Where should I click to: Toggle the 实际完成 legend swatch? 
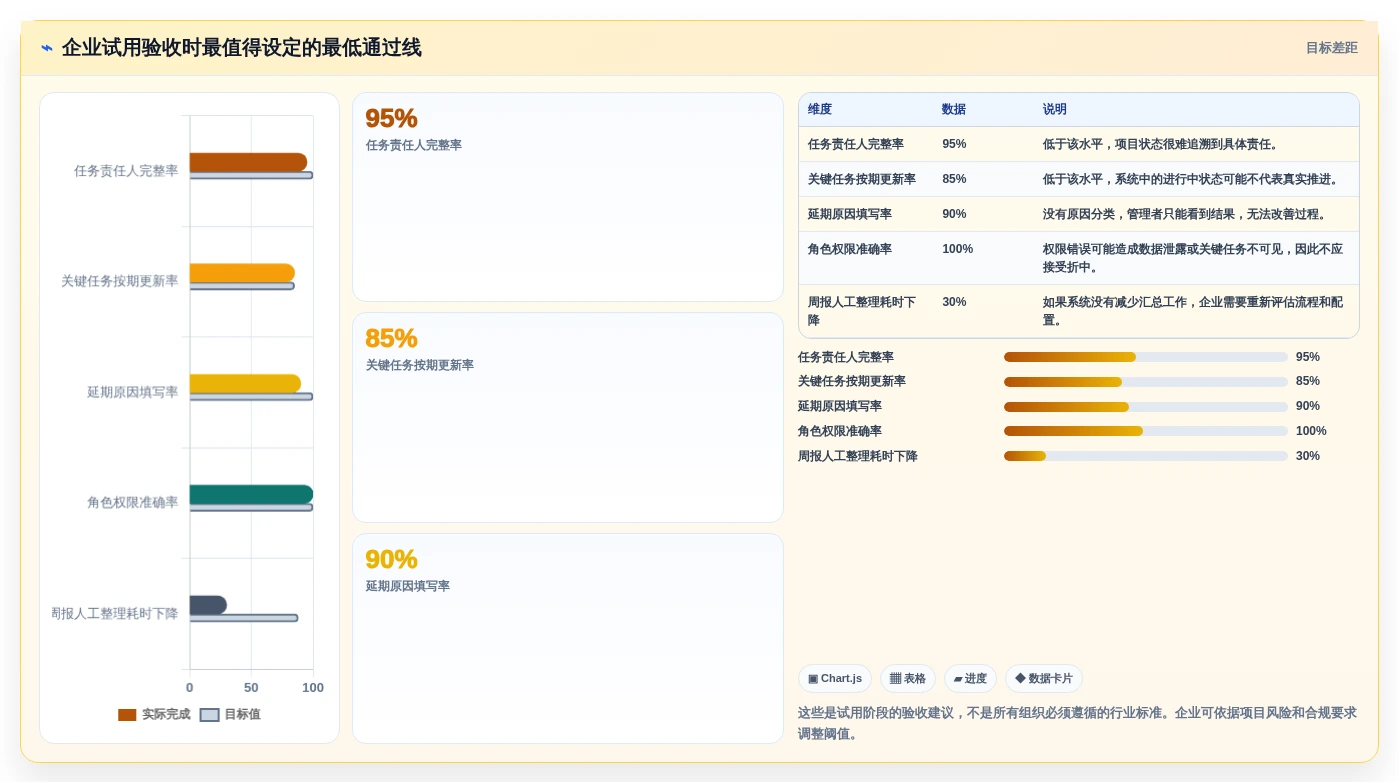(127, 715)
